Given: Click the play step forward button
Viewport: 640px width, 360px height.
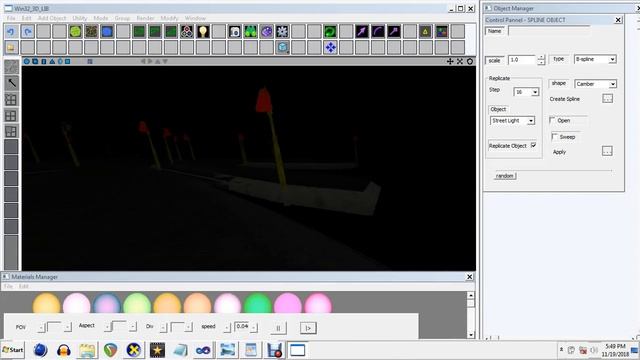Looking at the screenshot, I should (x=308, y=328).
